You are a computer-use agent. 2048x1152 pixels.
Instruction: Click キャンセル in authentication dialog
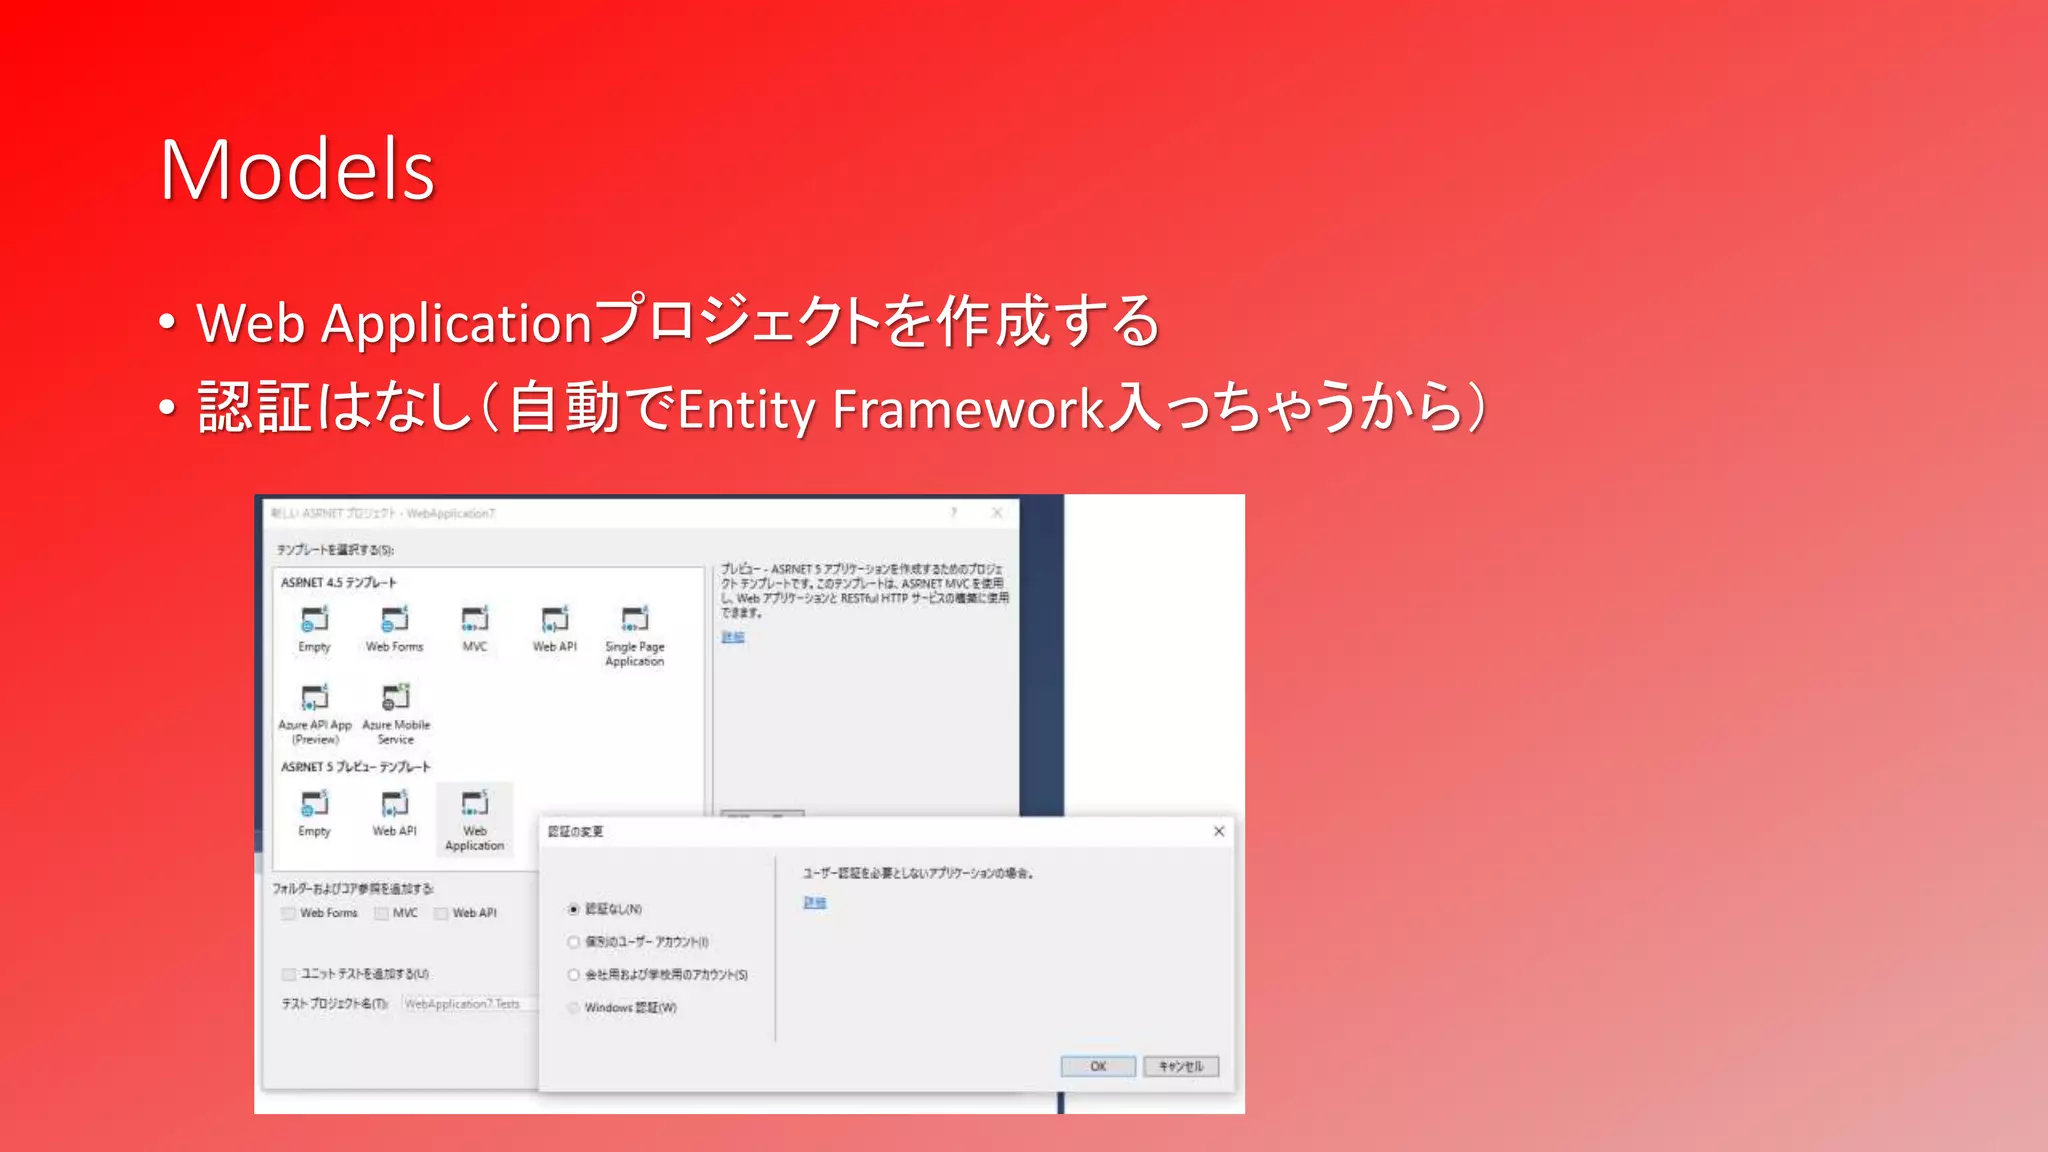tap(1181, 1066)
